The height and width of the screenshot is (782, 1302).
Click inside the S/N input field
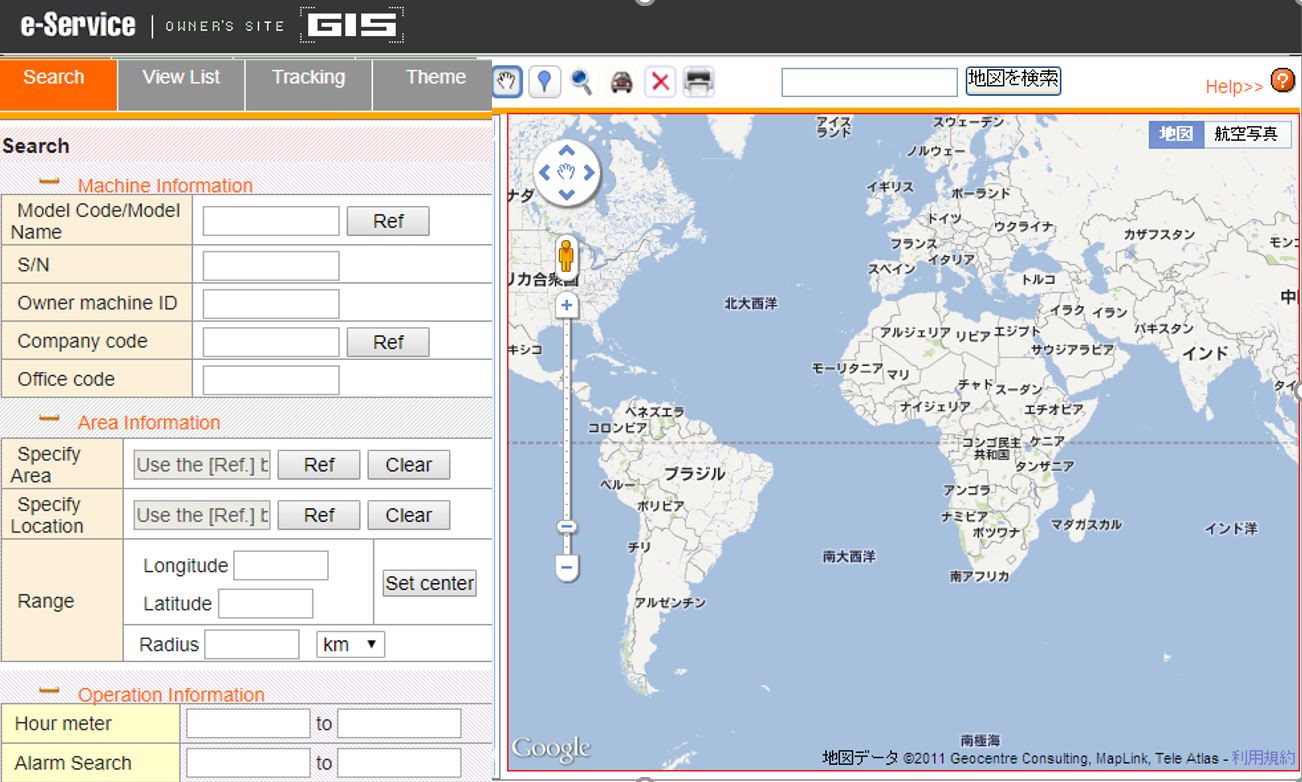270,264
